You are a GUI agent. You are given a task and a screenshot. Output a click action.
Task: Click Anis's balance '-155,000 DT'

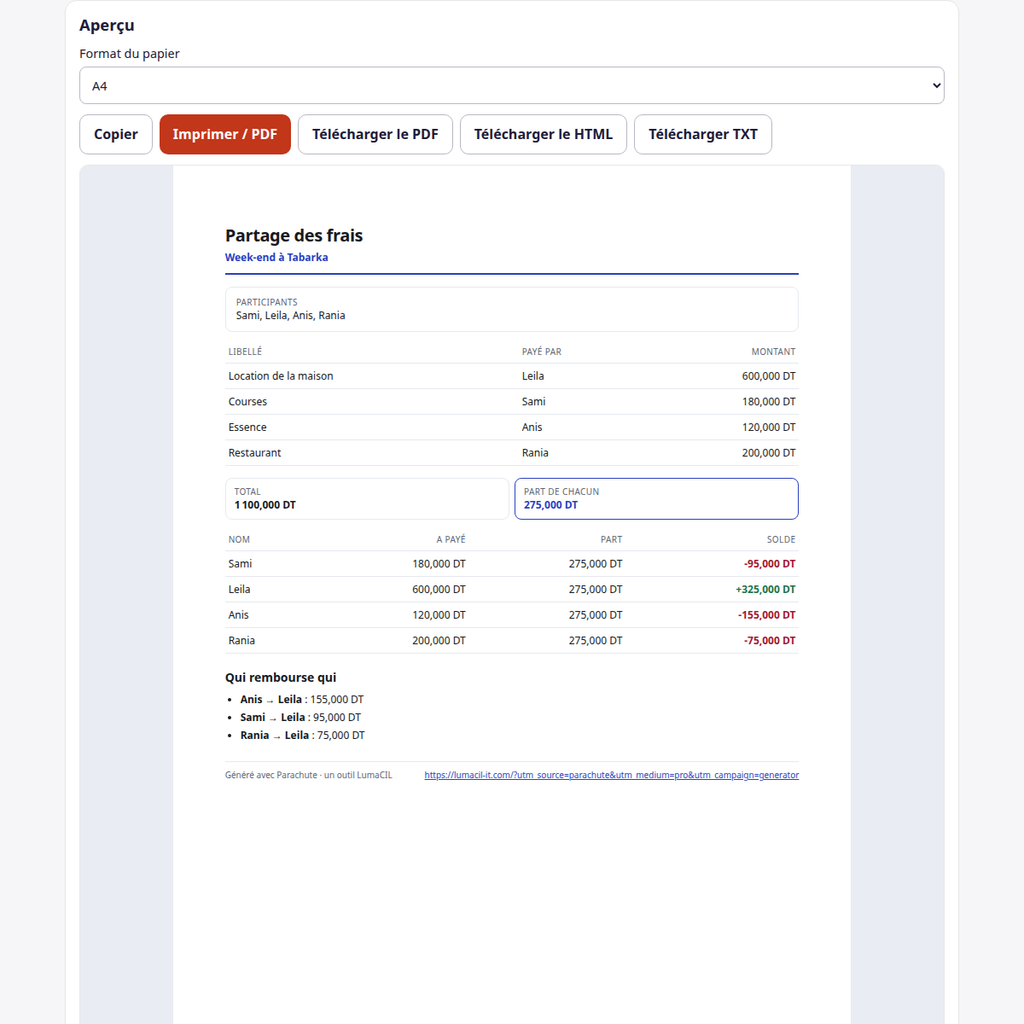tap(767, 615)
